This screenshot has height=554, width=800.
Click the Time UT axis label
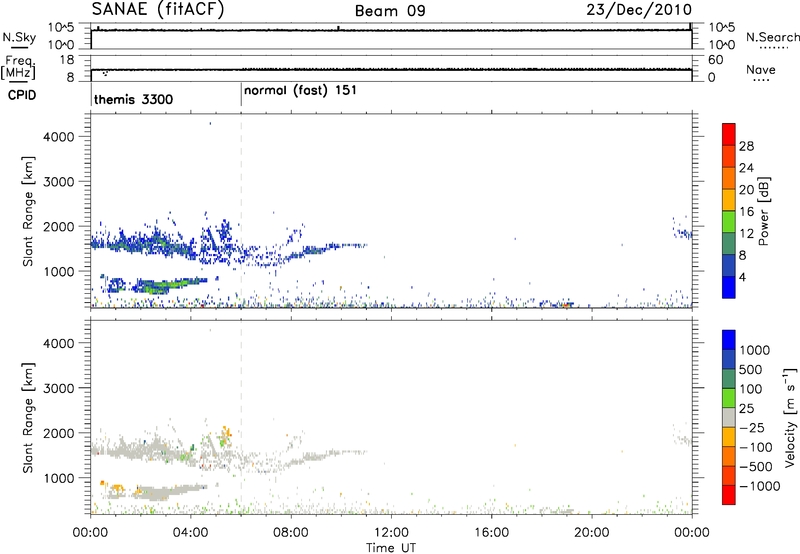(x=391, y=548)
